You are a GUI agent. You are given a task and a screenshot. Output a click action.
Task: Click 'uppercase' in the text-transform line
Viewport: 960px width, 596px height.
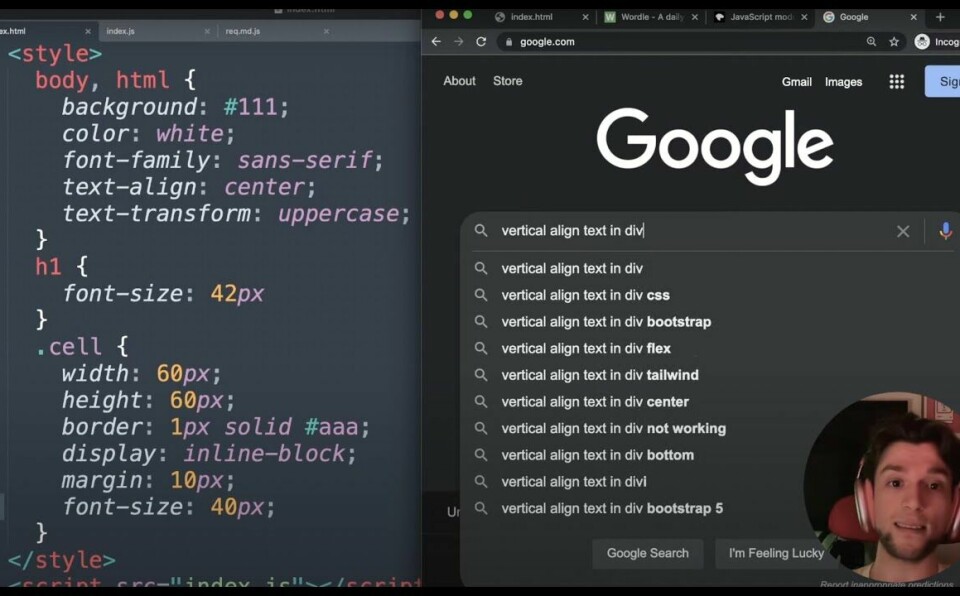coord(338,214)
